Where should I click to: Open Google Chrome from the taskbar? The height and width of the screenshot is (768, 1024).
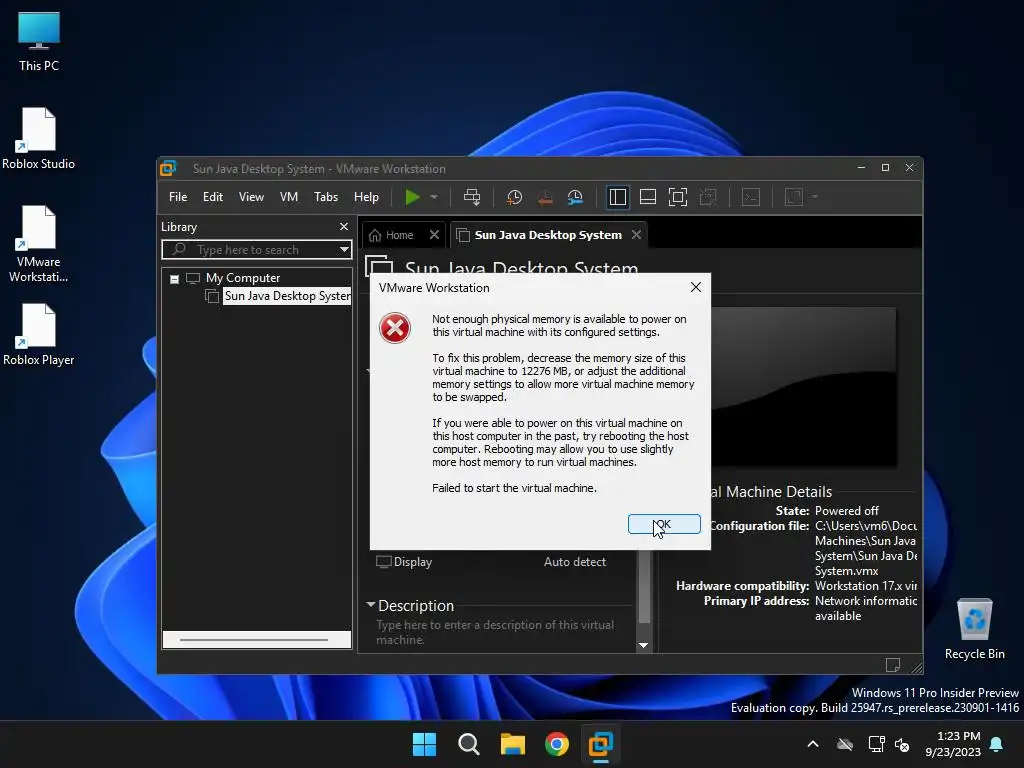pyautogui.click(x=556, y=744)
